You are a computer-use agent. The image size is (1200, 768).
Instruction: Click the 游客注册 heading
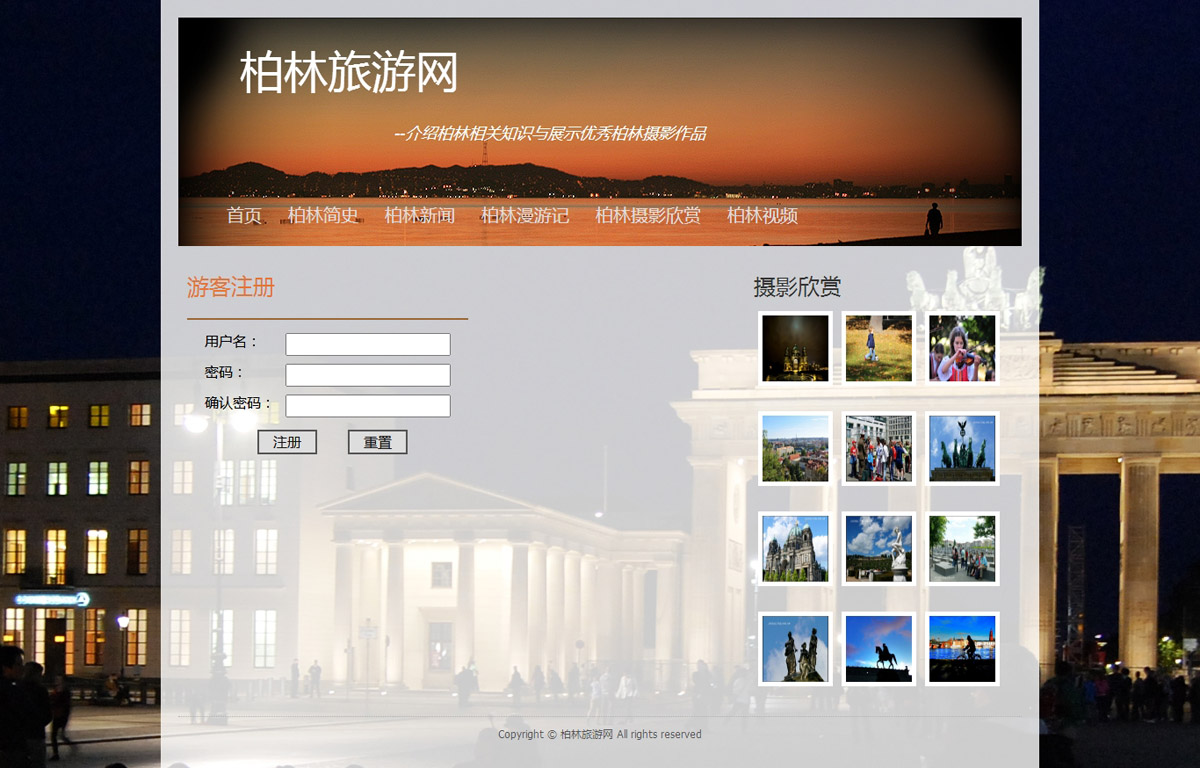(x=230, y=288)
